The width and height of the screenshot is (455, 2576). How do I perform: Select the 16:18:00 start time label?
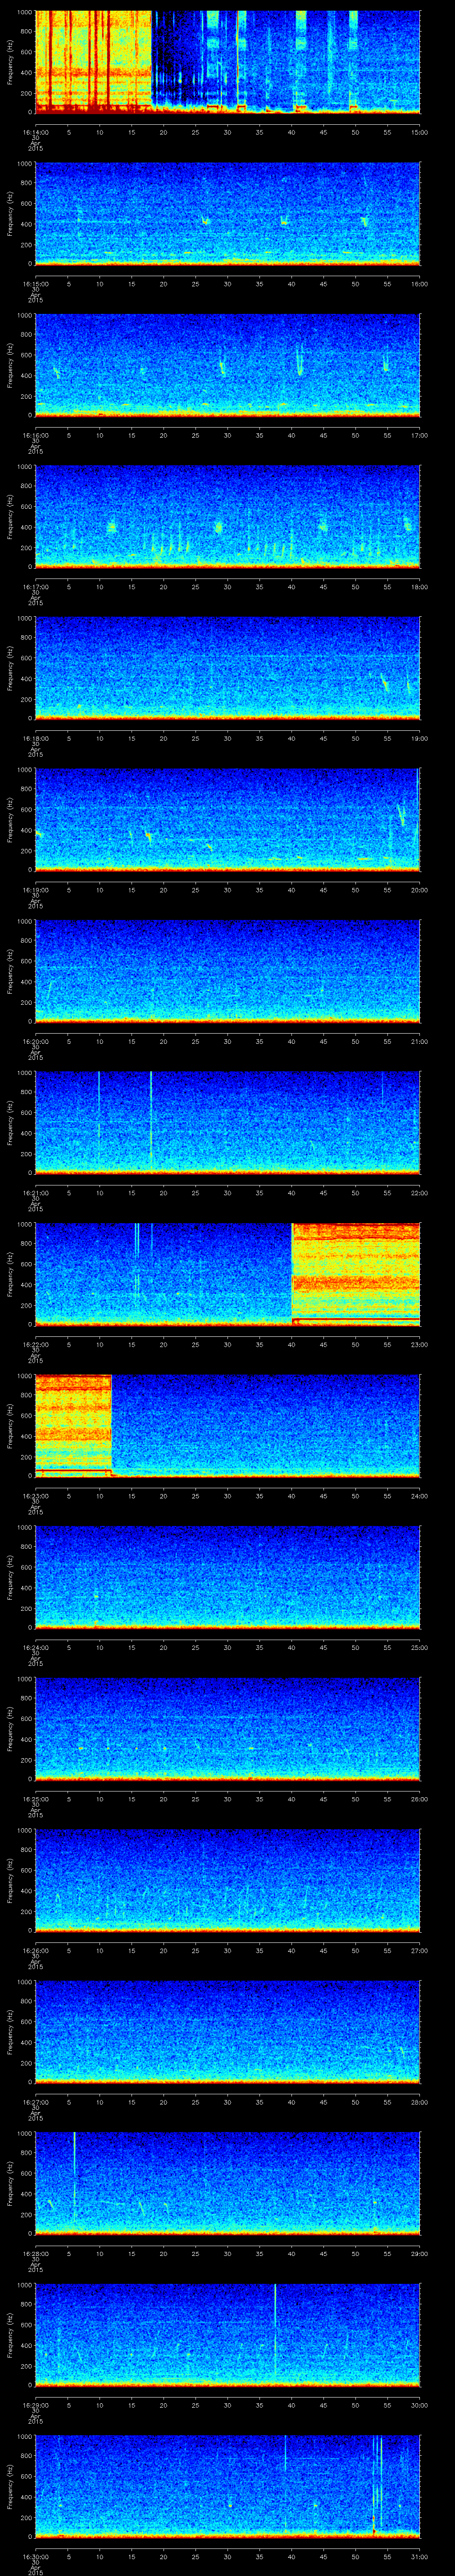pos(35,737)
